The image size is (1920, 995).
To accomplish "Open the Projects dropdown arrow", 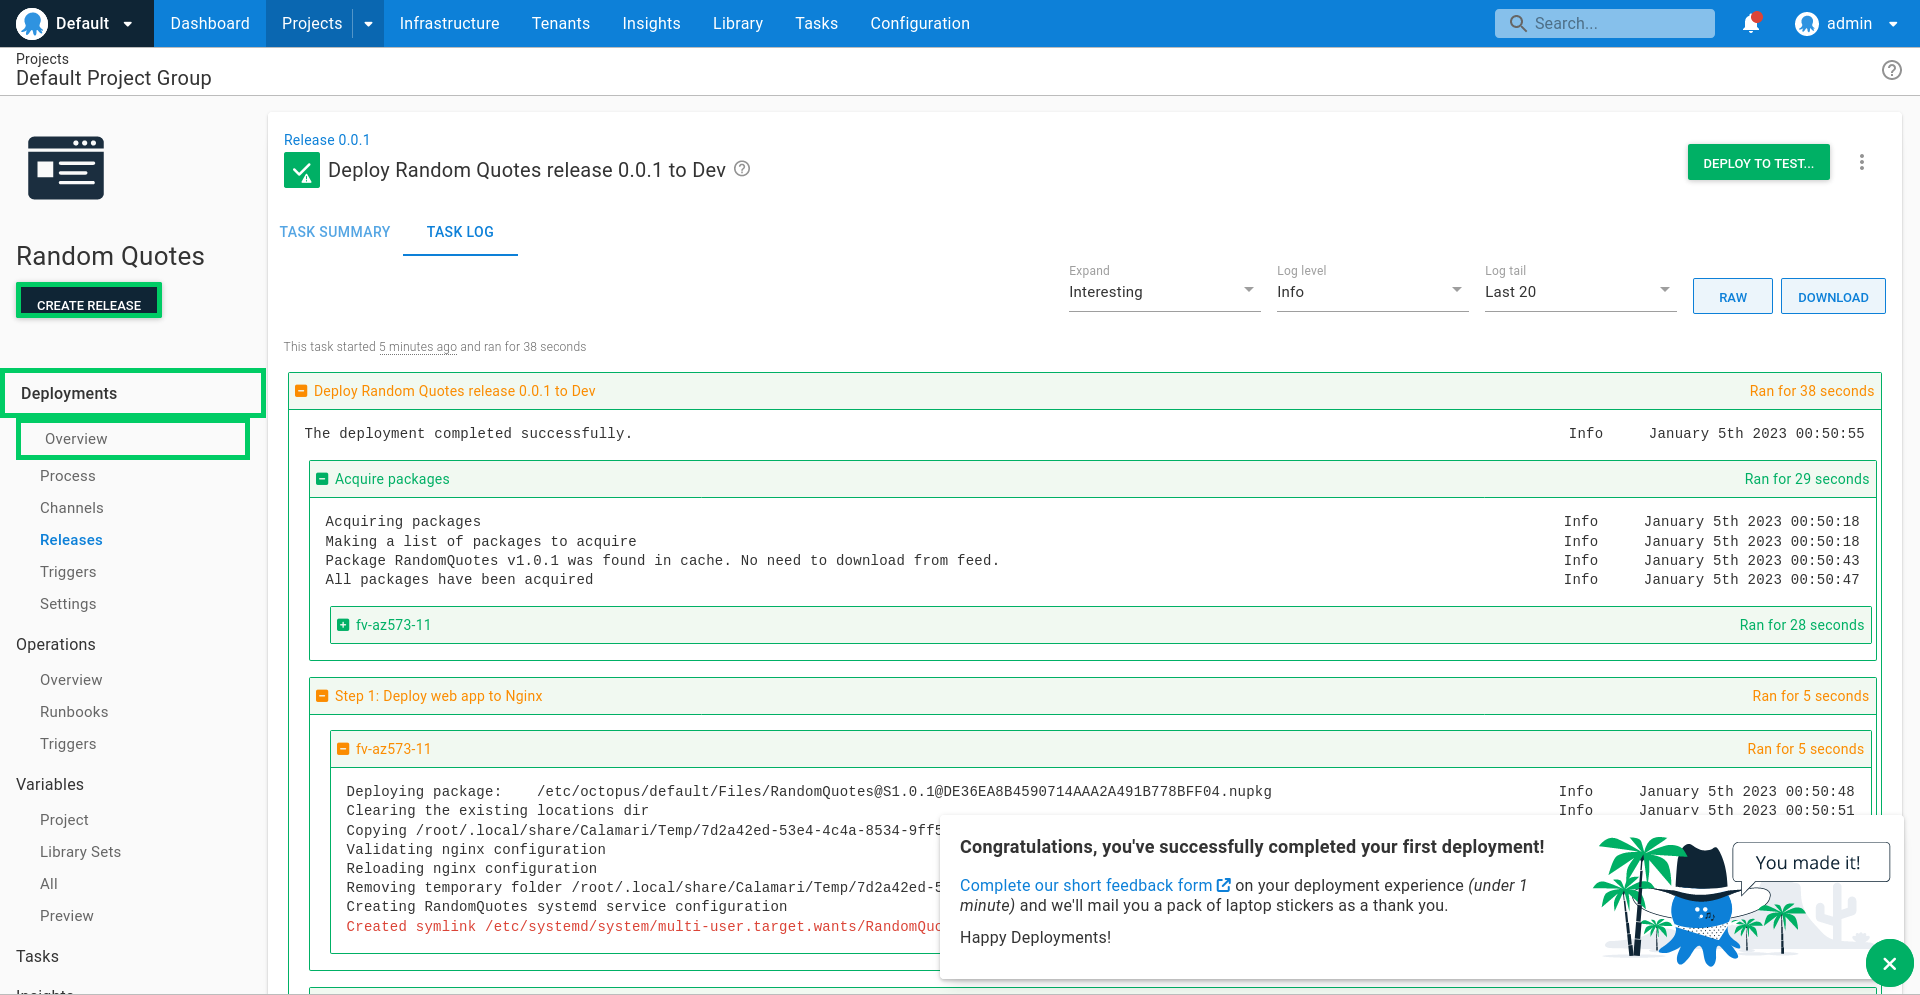I will 368,24.
